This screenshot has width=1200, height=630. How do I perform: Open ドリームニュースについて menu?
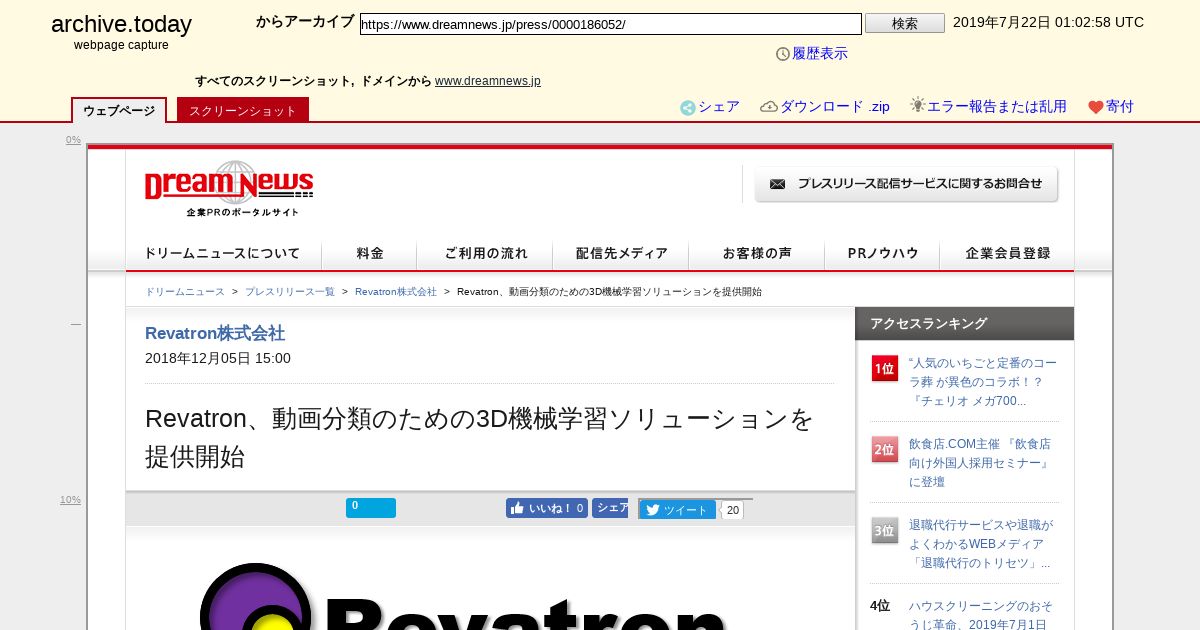tap(222, 254)
